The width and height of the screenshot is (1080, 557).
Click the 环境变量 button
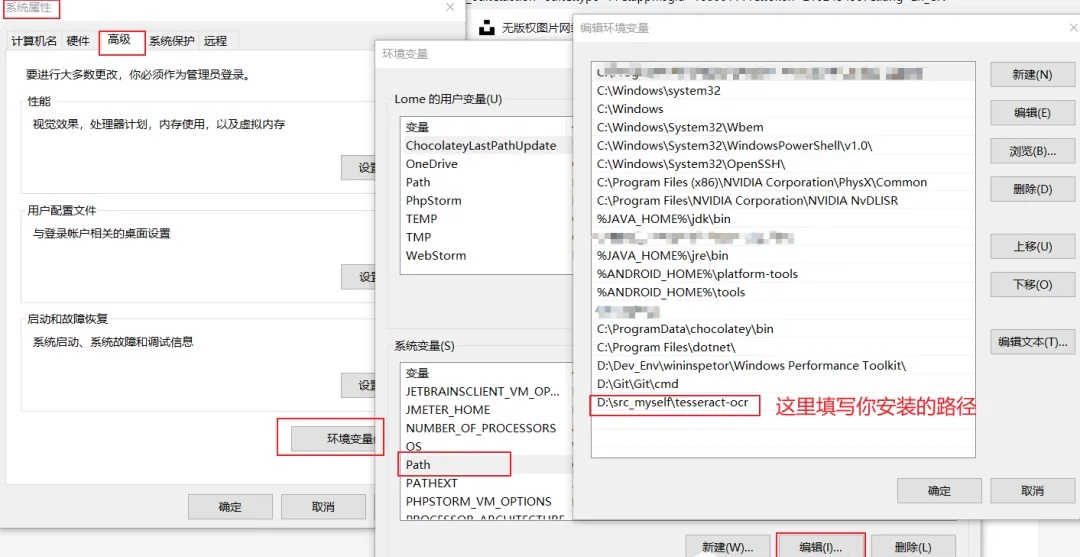336,439
